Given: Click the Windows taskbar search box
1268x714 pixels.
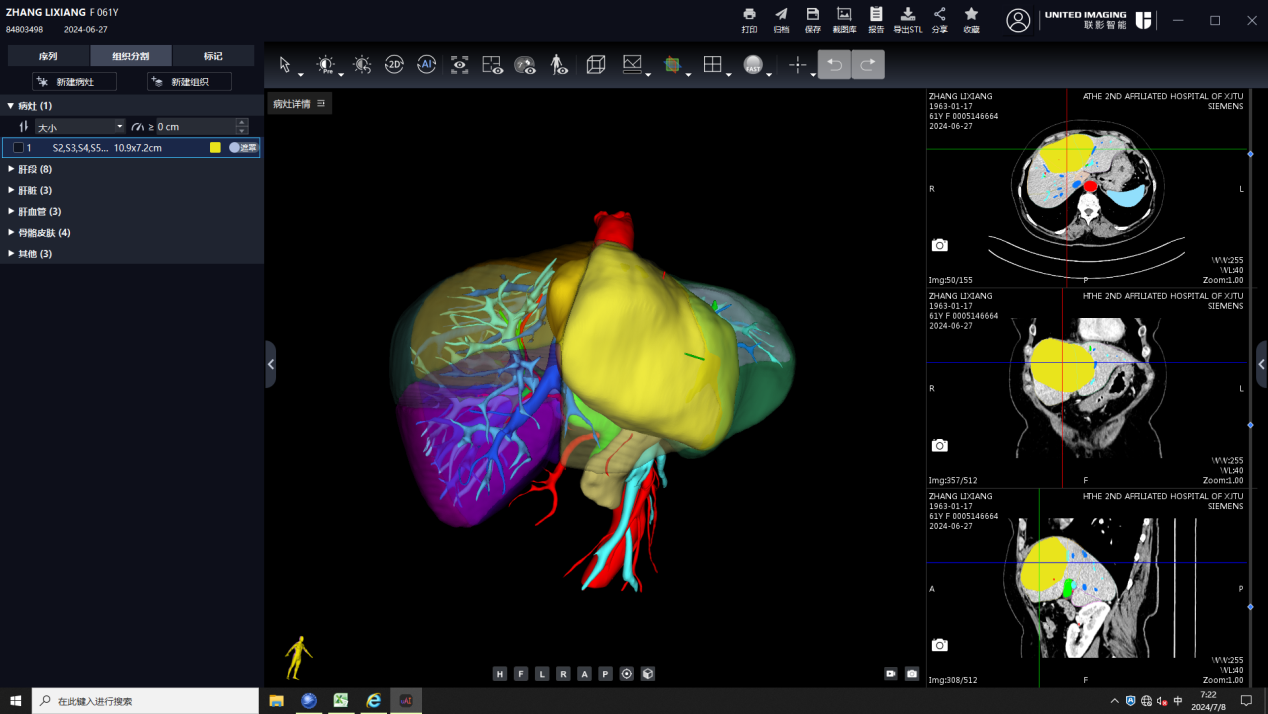Looking at the screenshot, I should coord(145,701).
